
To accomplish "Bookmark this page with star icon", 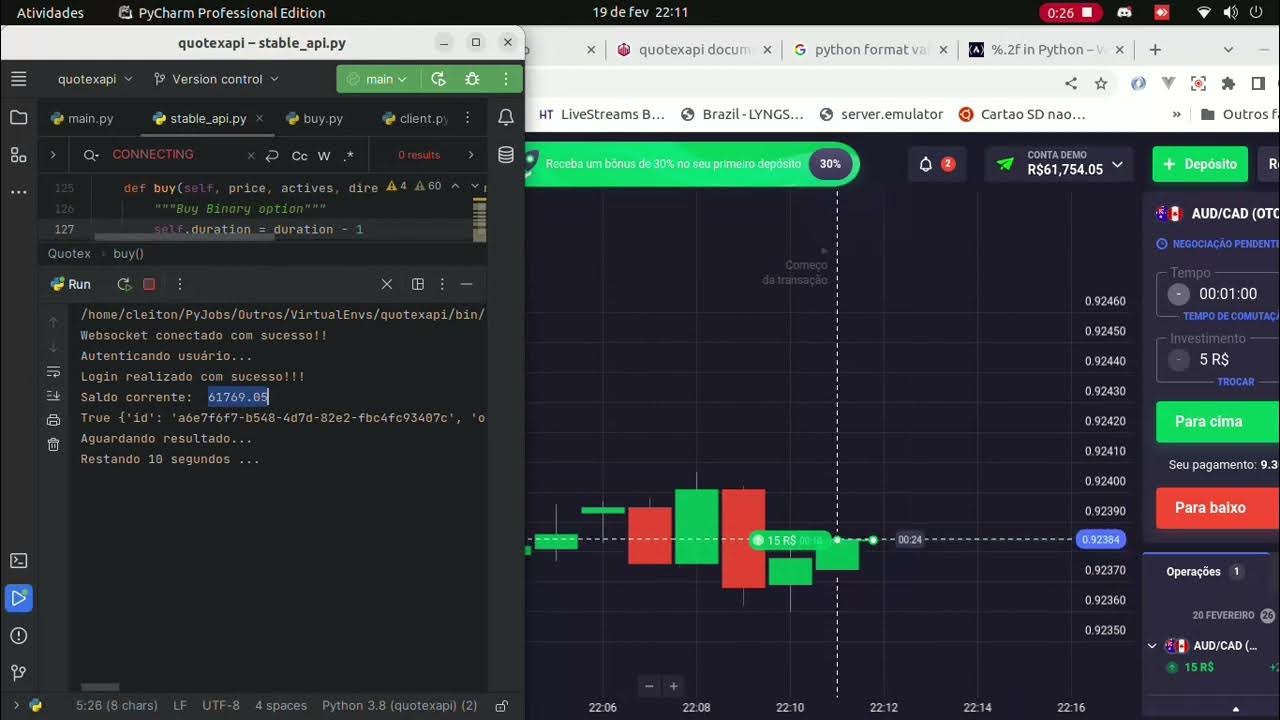I will (1101, 84).
